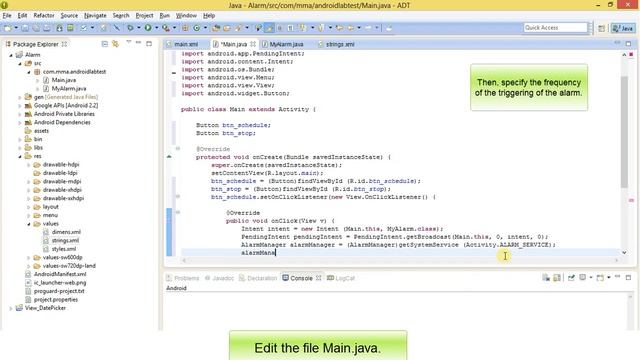Toggle Link with Editor in Package Explorer
Screen dimensions: 640x360
click(x=116, y=44)
